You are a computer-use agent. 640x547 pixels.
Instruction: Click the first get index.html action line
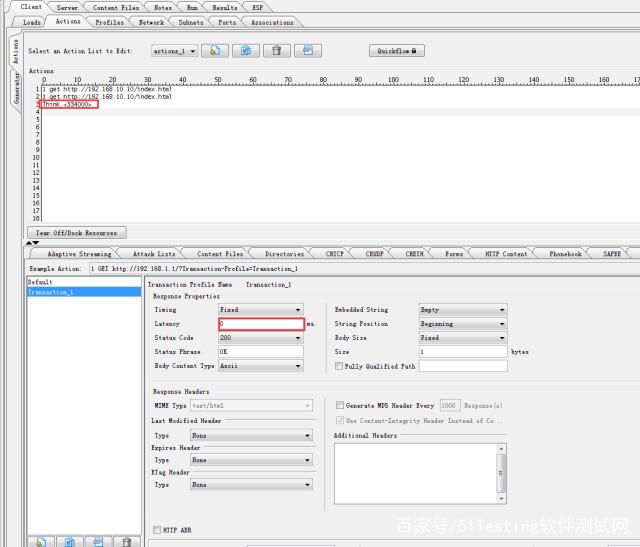click(x=107, y=89)
